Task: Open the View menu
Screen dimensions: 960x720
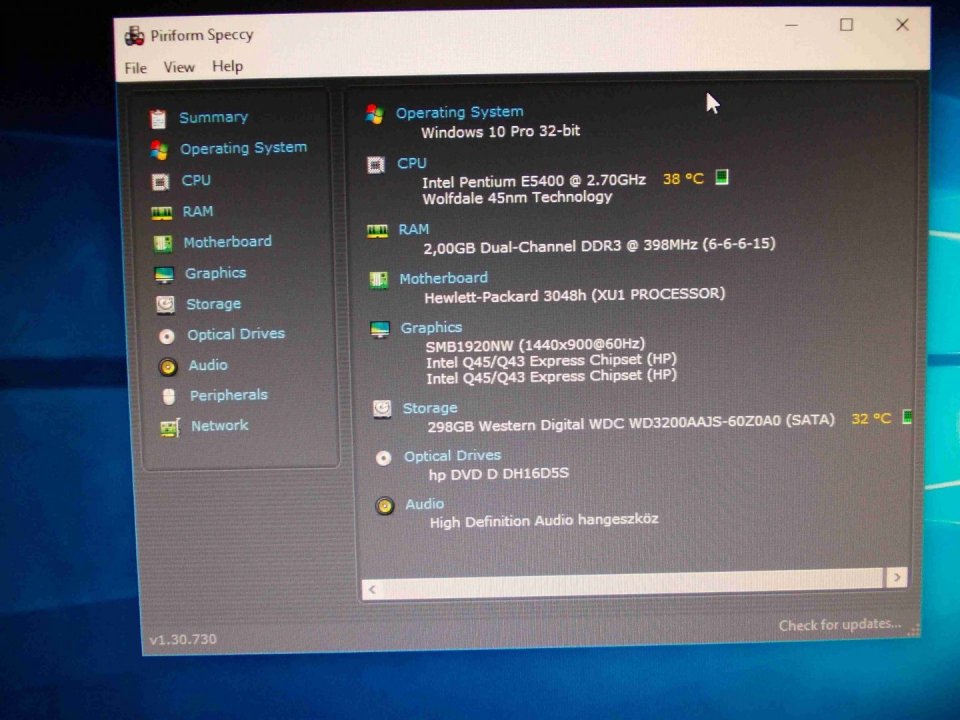Action: [179, 67]
